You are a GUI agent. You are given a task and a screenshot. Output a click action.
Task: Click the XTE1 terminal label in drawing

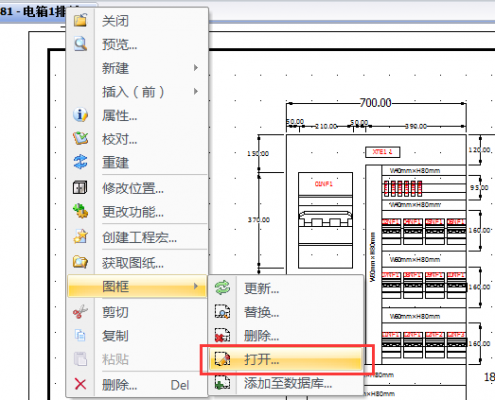383,152
